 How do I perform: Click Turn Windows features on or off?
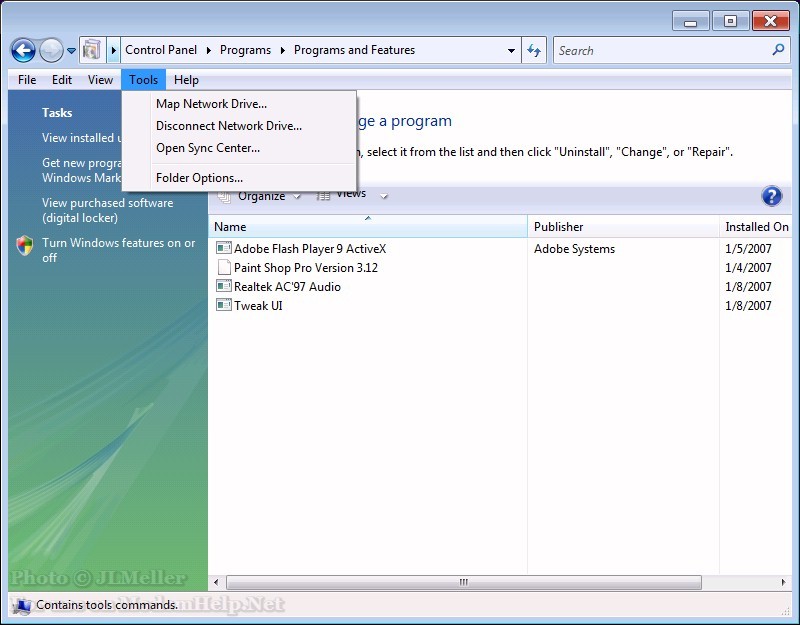click(118, 250)
